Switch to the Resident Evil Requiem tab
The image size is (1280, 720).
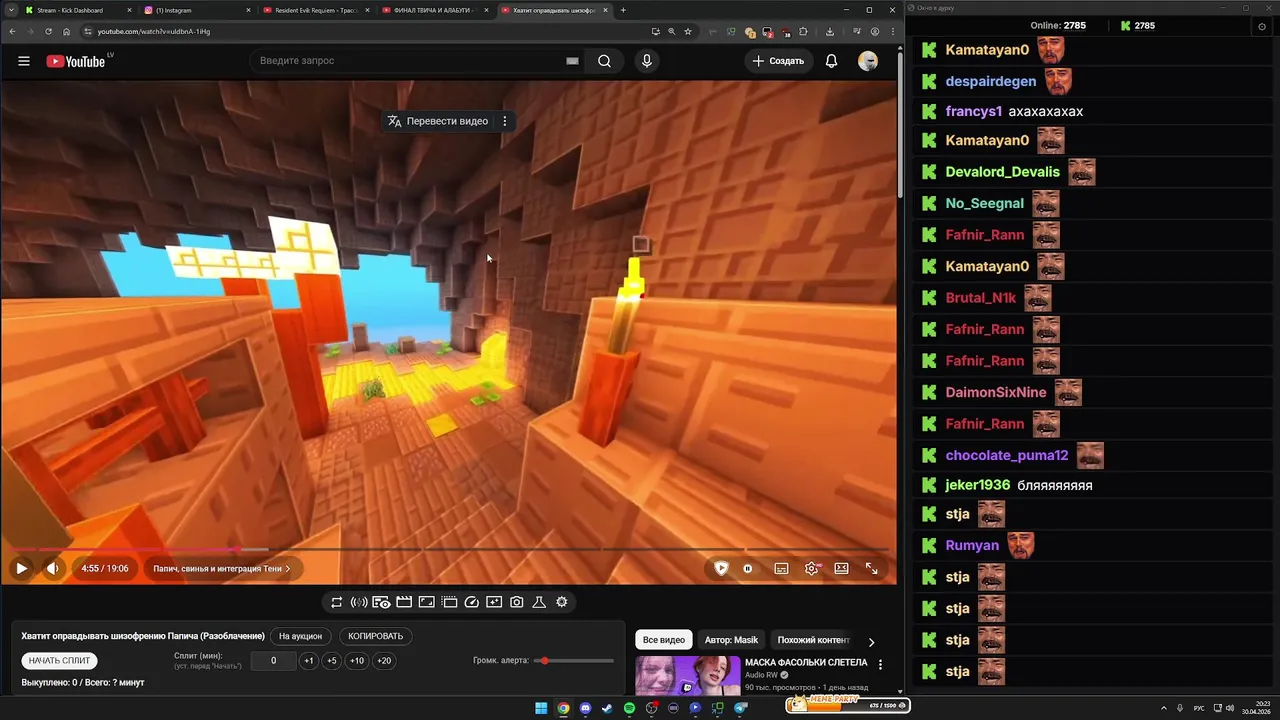(316, 10)
